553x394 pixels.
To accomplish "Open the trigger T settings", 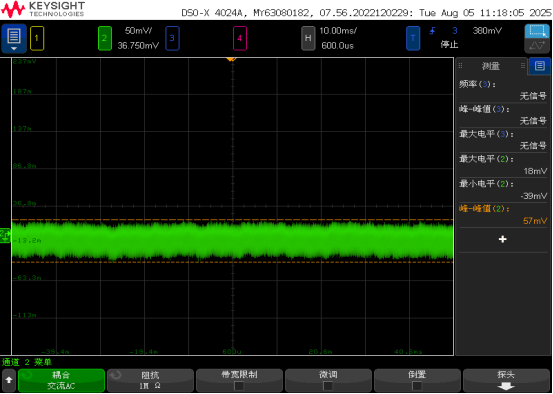I will 413,38.
